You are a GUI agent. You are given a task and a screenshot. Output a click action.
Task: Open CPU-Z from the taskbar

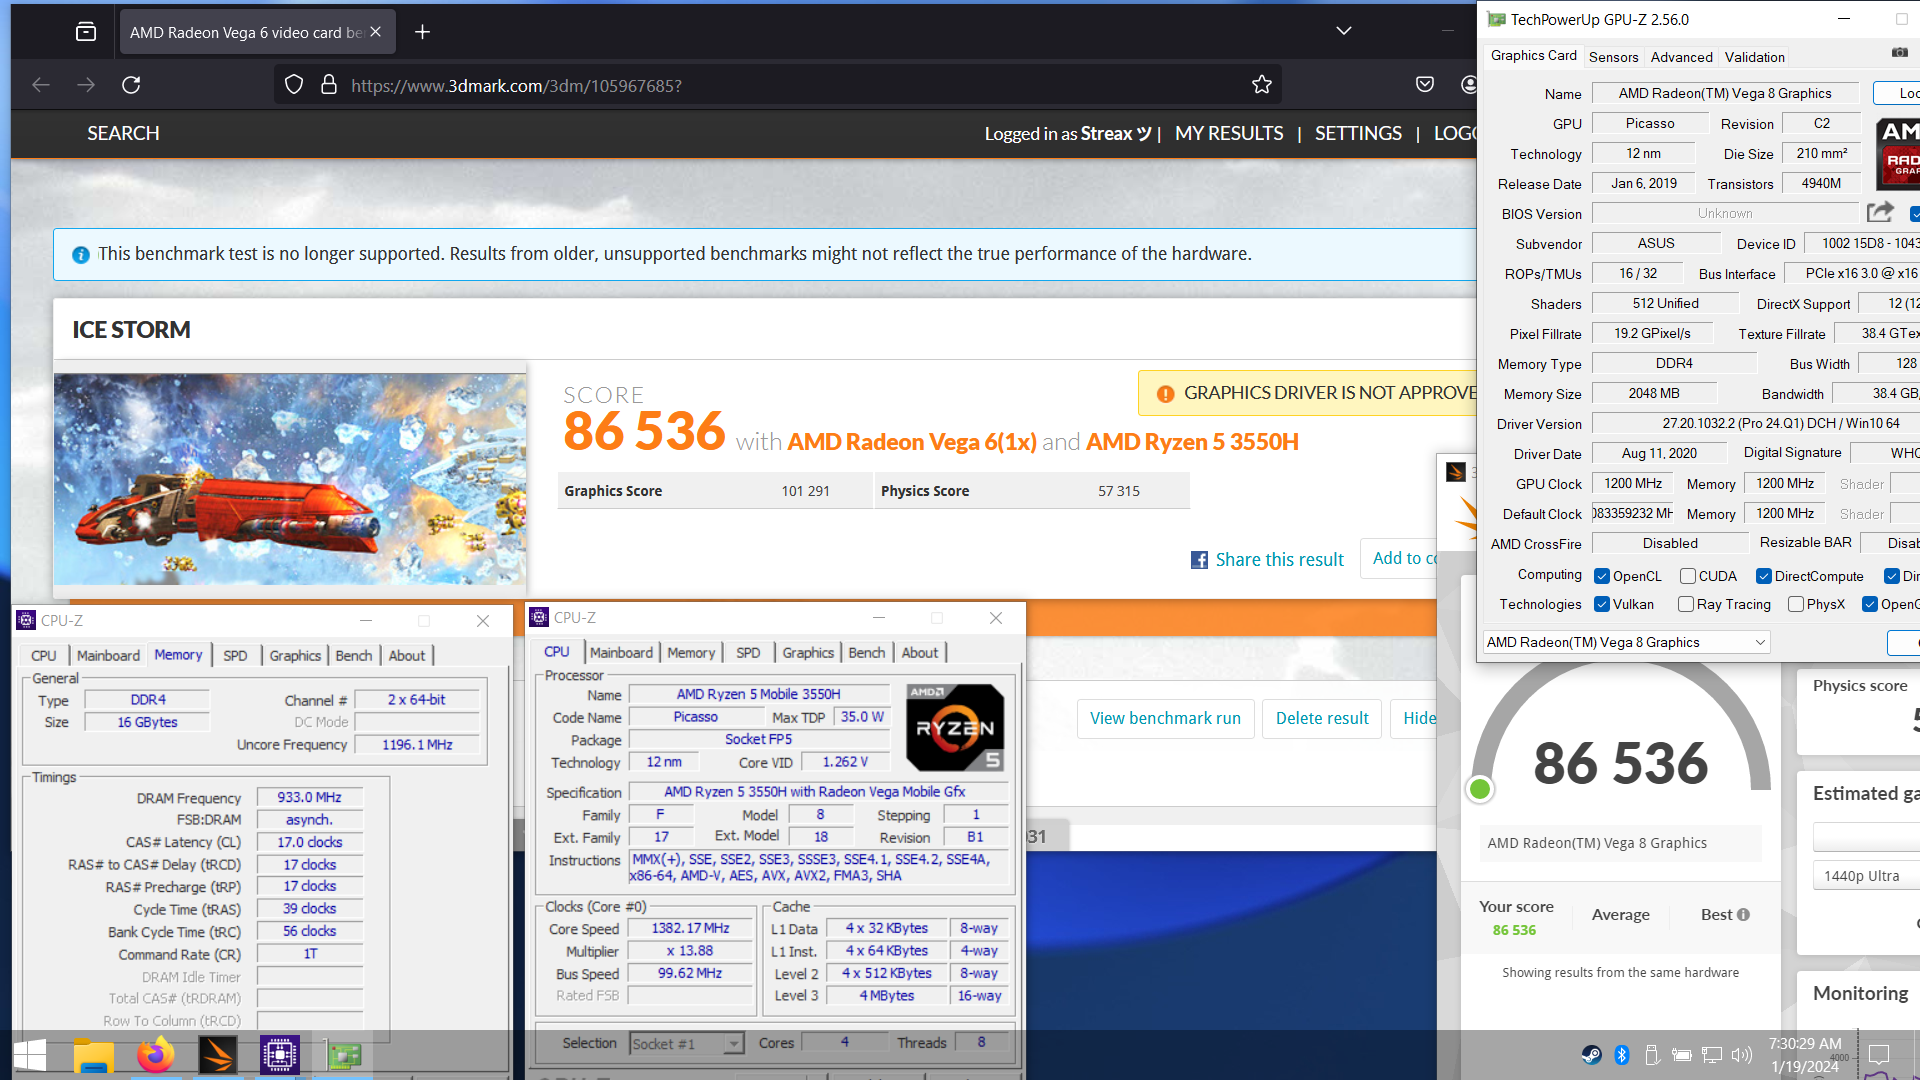[x=280, y=1056]
